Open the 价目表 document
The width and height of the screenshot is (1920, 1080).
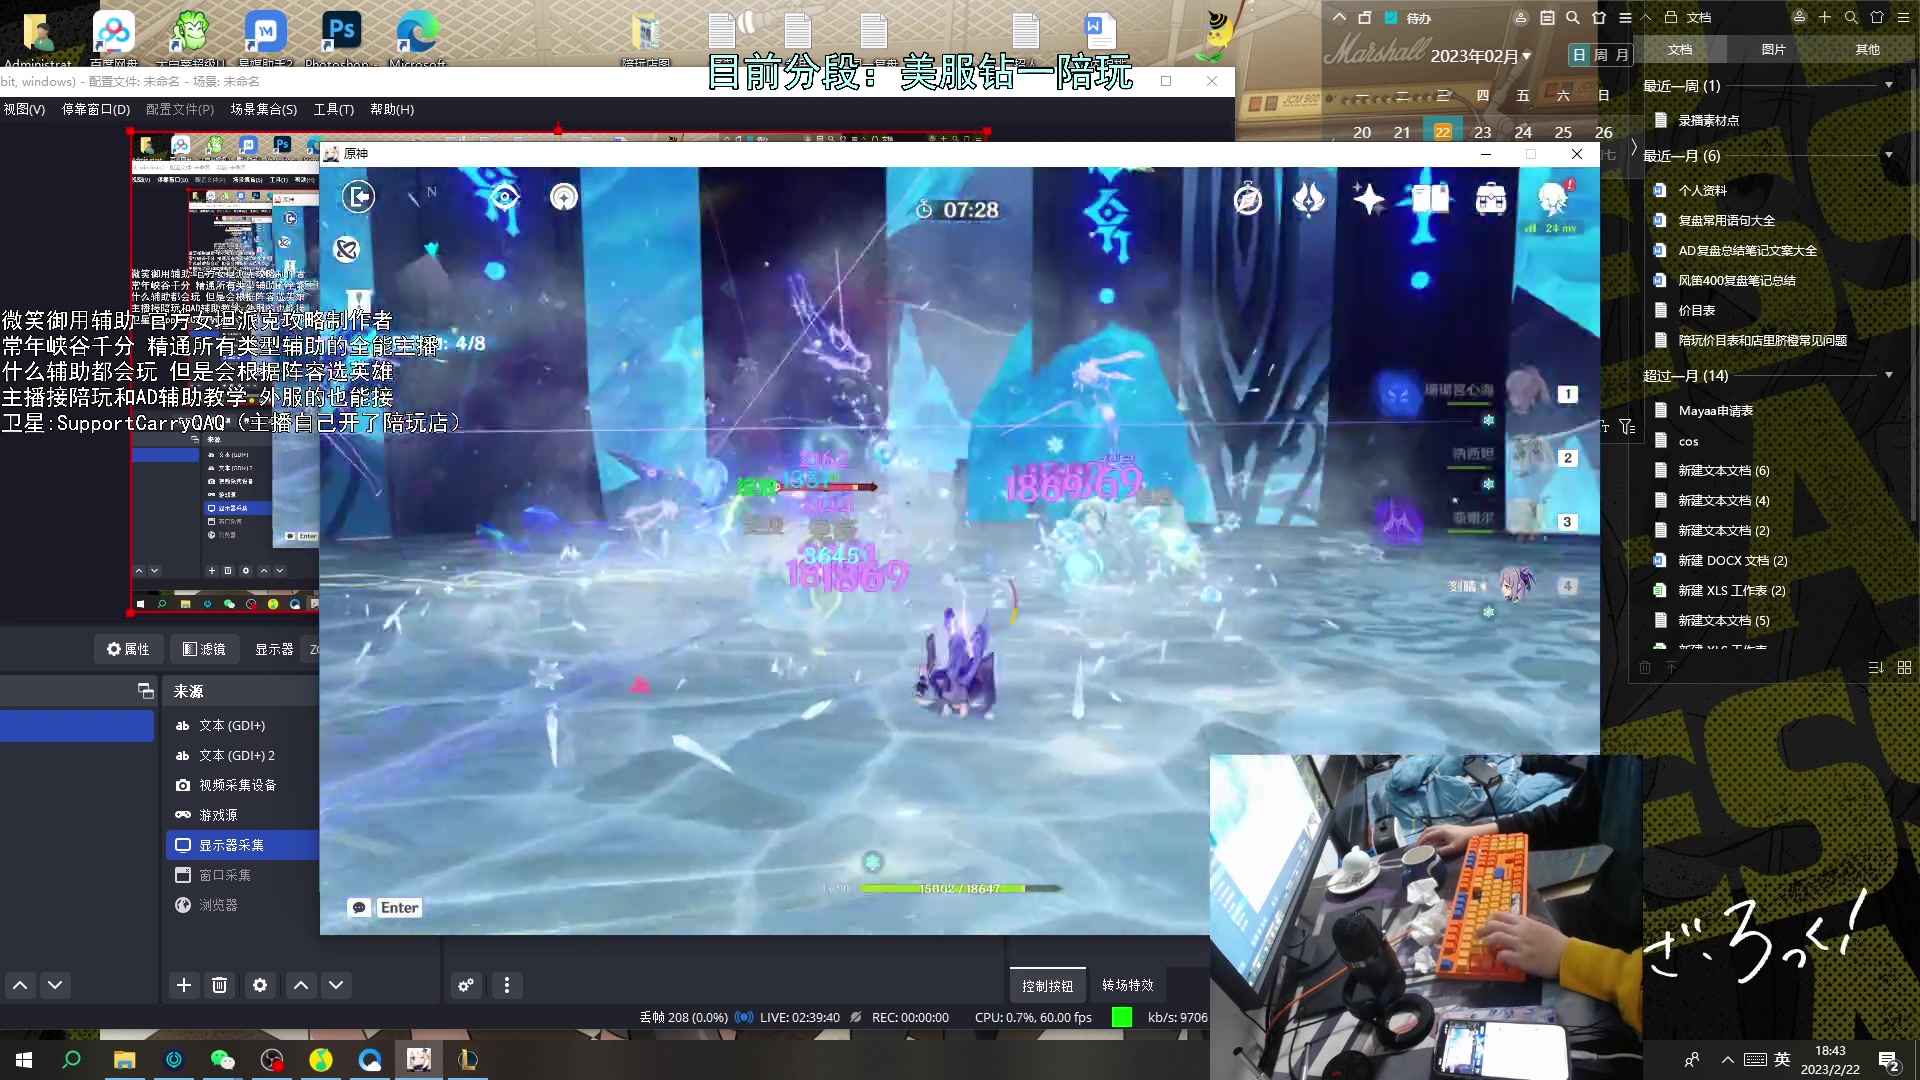pyautogui.click(x=1696, y=310)
